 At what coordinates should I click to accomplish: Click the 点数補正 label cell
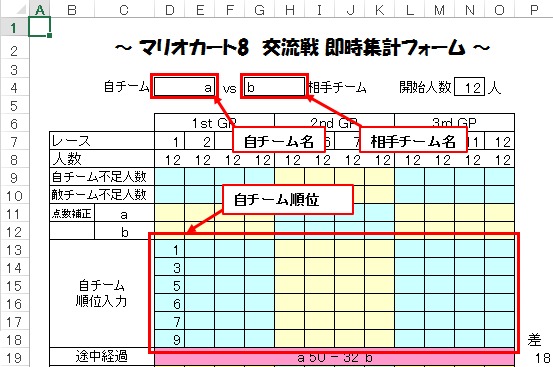[x=72, y=213]
